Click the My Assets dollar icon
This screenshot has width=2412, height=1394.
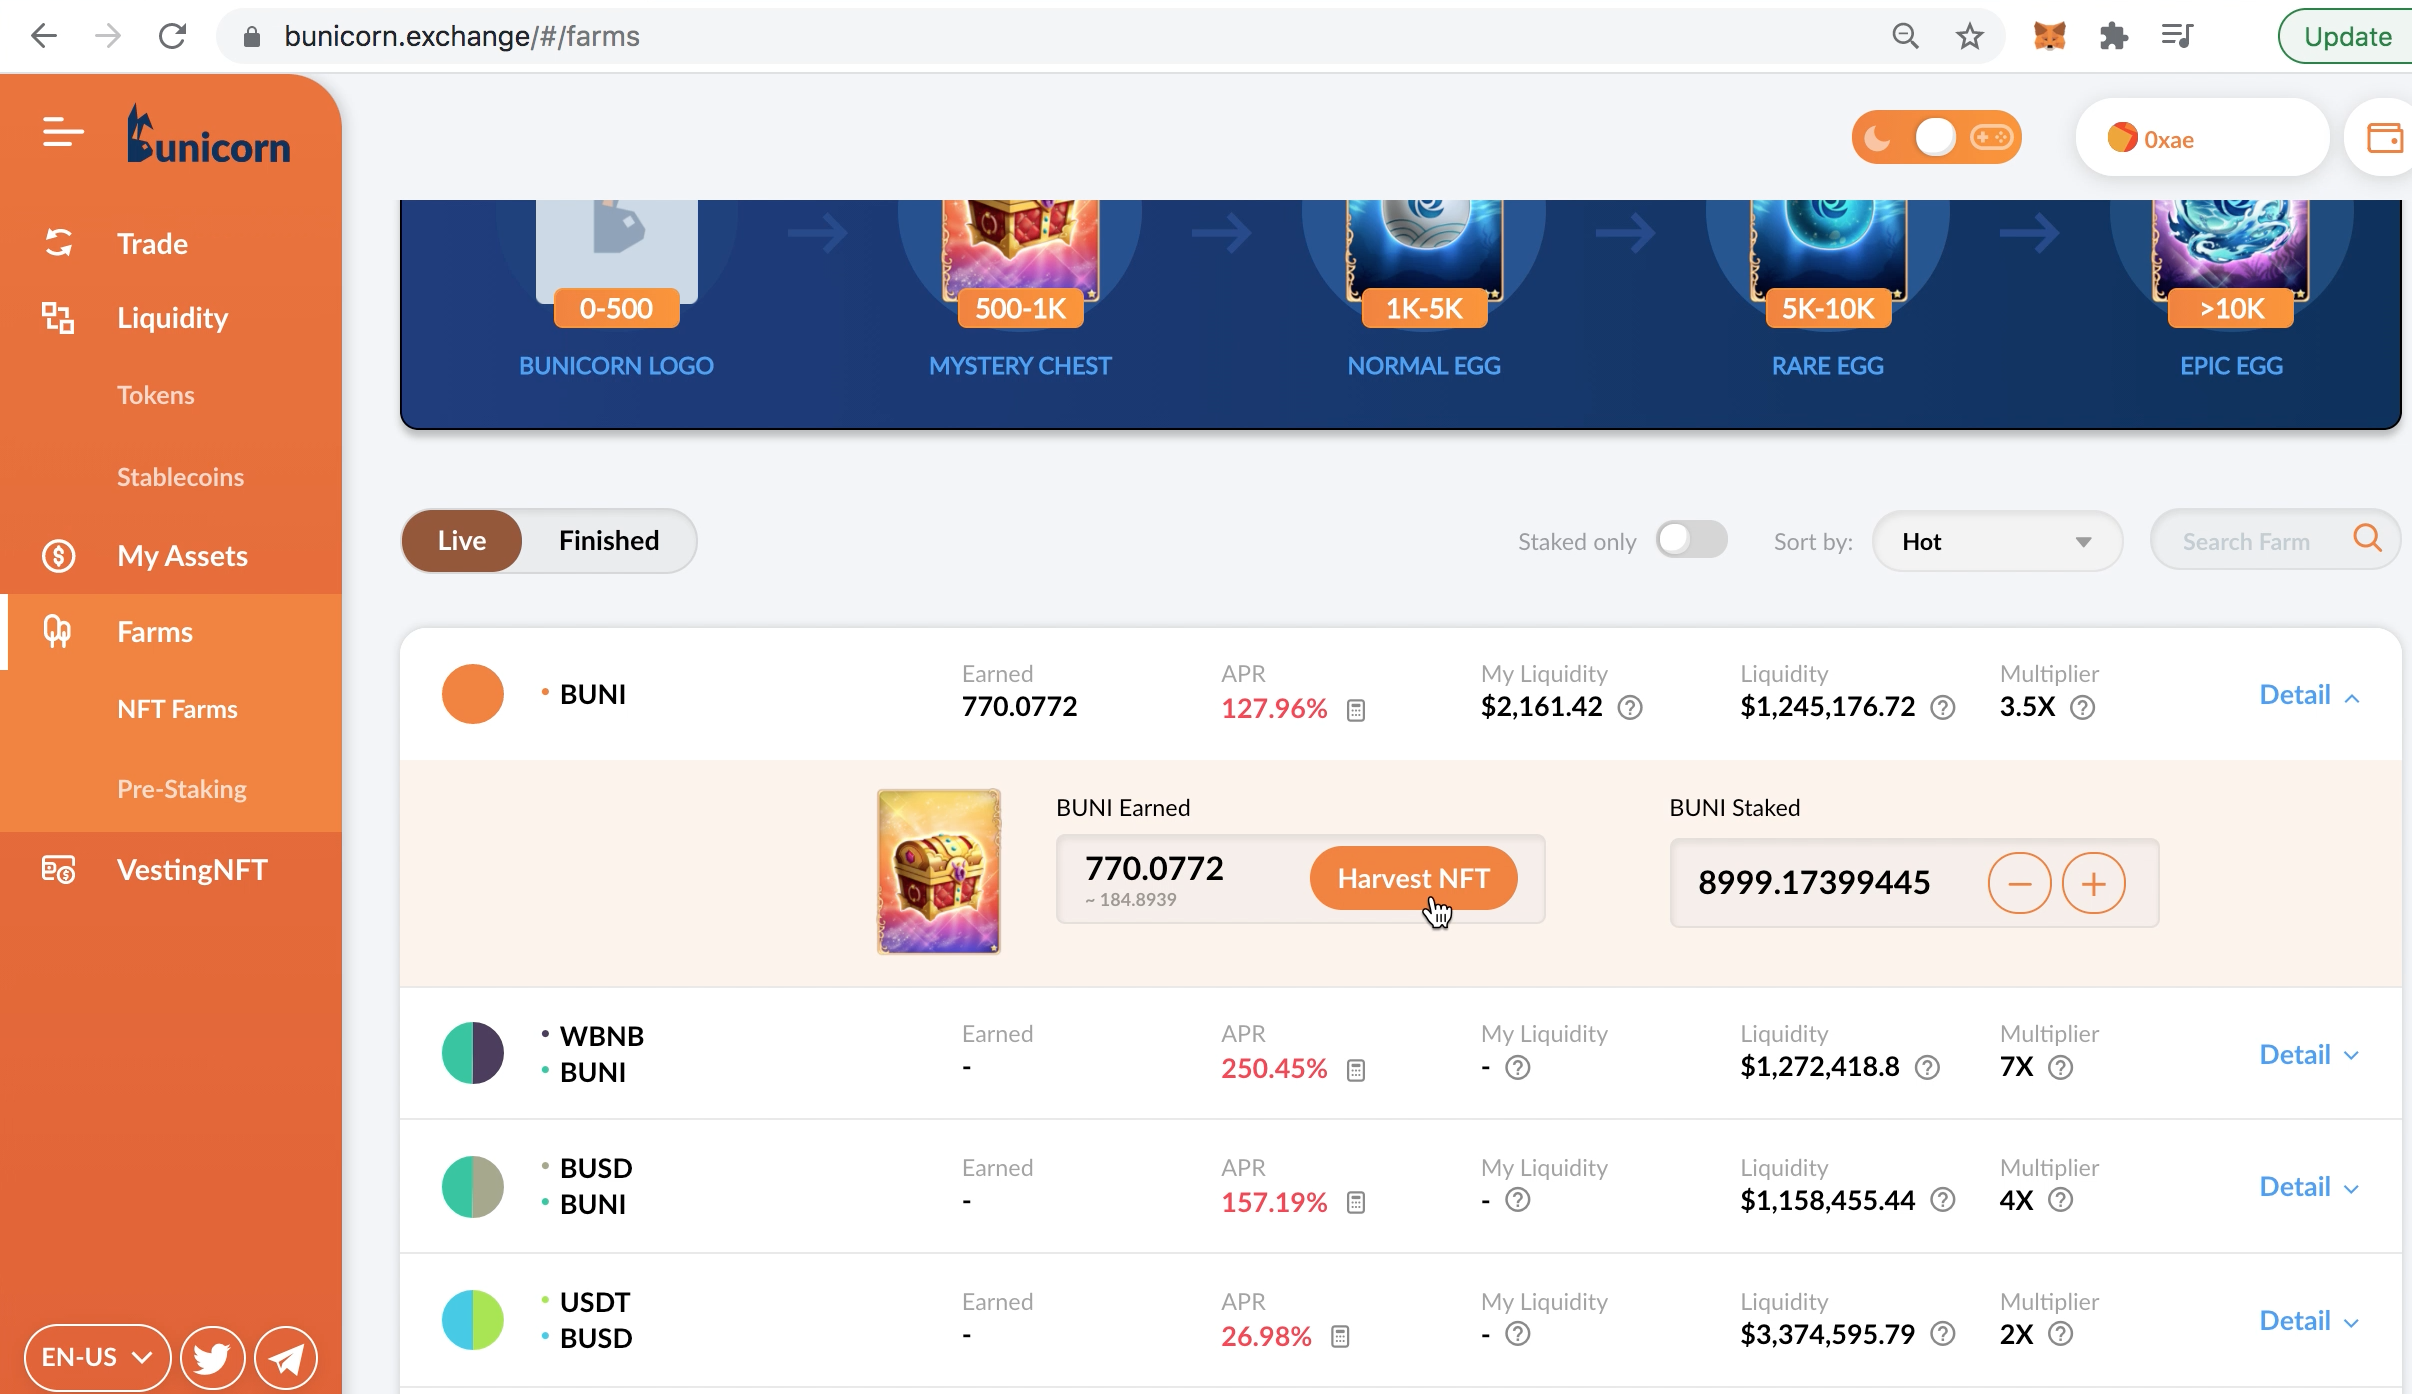[x=58, y=556]
